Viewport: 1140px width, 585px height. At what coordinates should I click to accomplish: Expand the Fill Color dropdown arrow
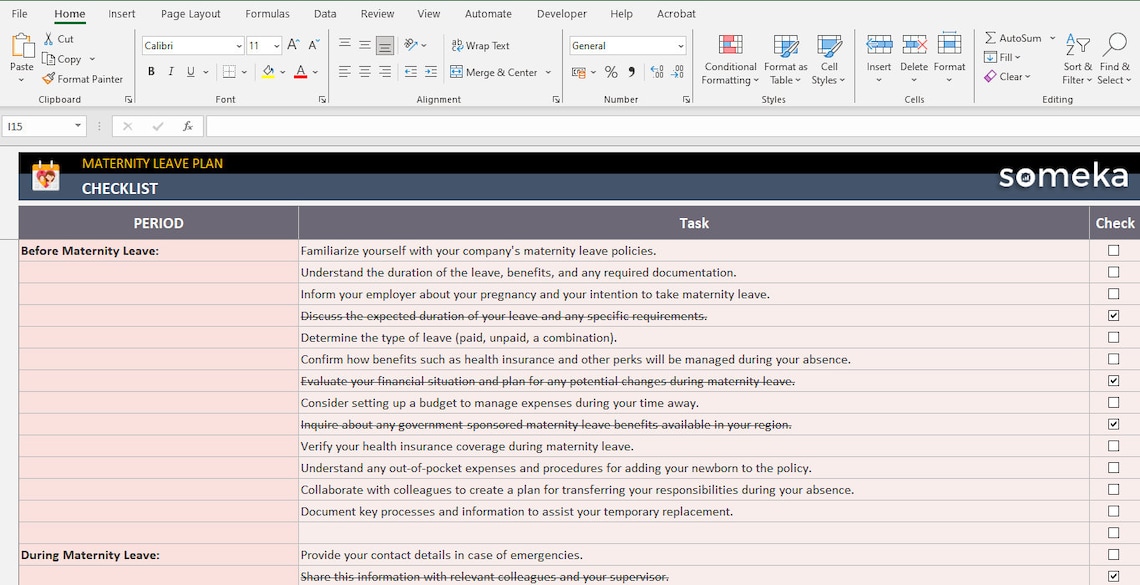pos(282,71)
